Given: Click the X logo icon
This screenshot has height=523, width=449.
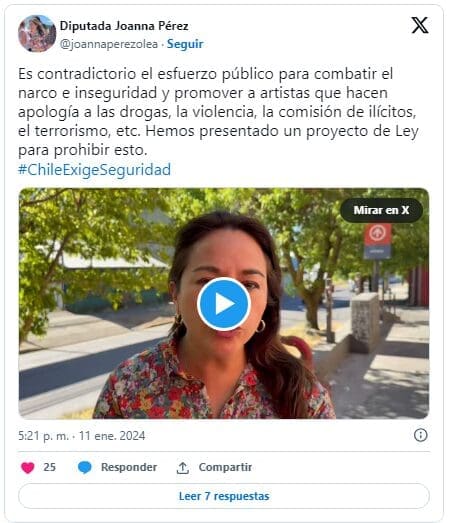Looking at the screenshot, I should pyautogui.click(x=420, y=26).
